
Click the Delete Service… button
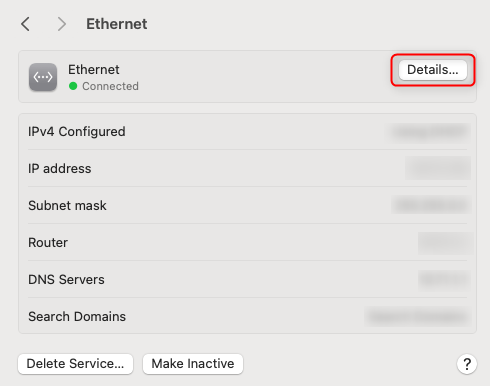point(76,364)
